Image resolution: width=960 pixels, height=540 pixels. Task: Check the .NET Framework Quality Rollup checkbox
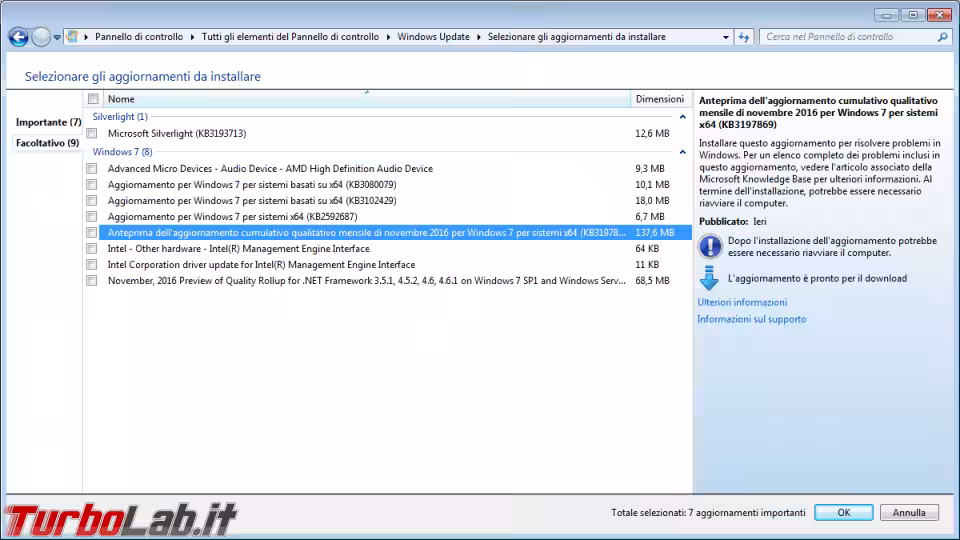(92, 280)
